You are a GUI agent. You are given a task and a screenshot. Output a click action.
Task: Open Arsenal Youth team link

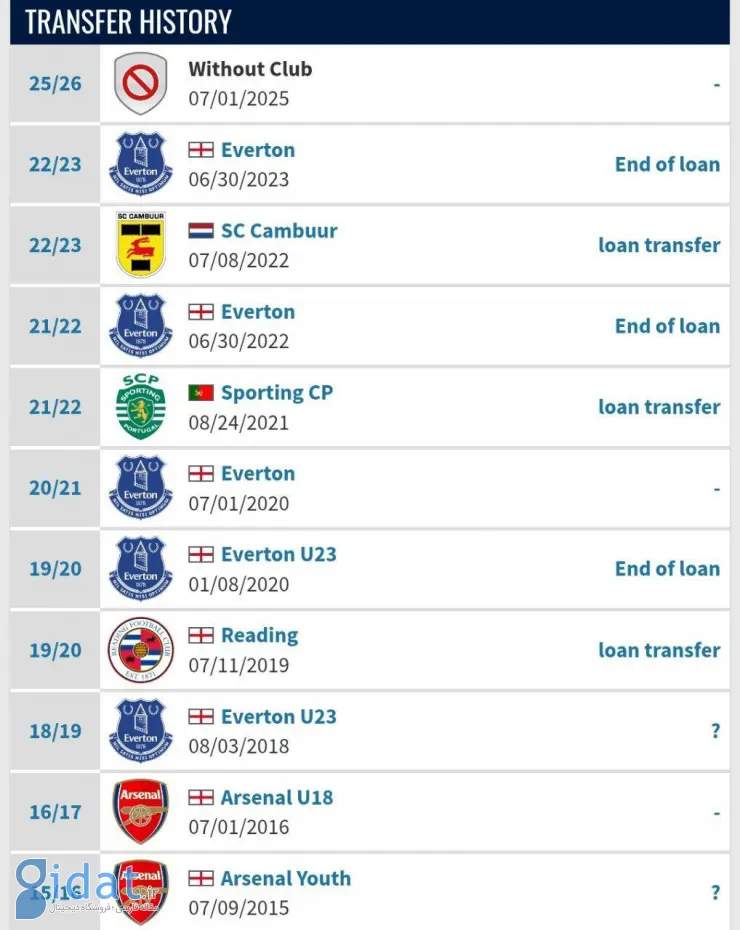tap(286, 878)
